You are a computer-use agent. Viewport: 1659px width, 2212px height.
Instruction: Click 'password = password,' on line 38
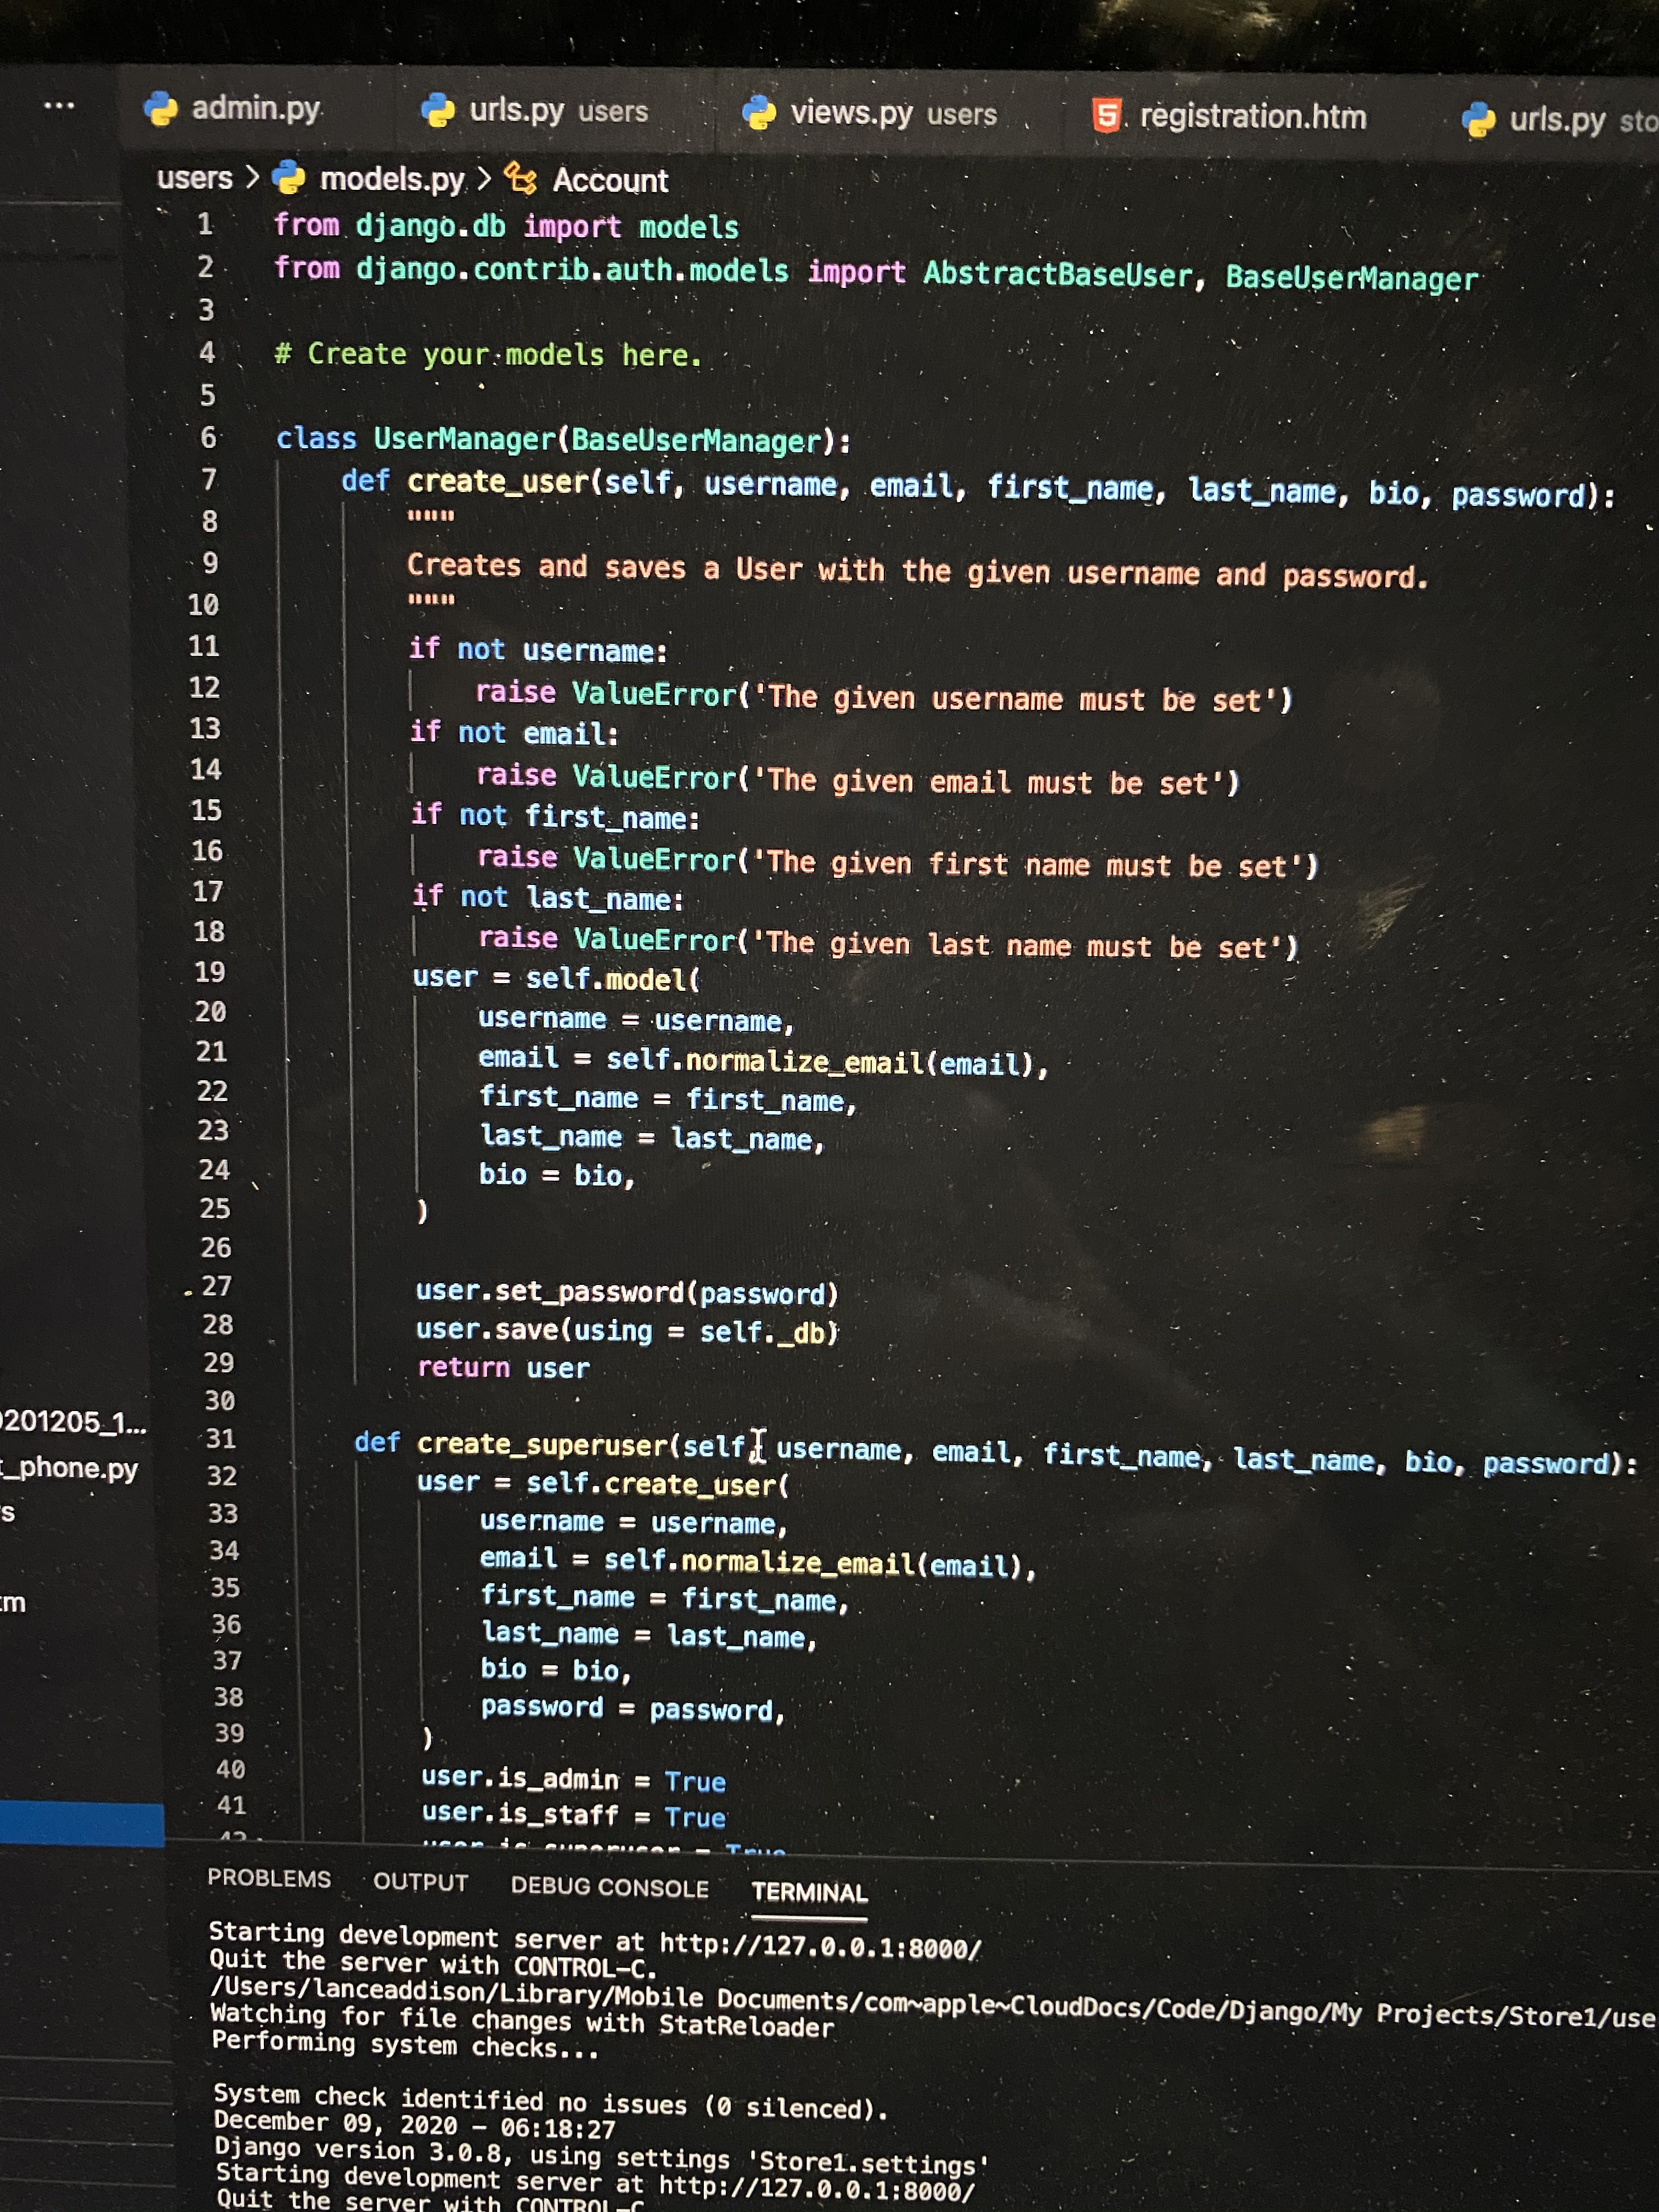(632, 1708)
